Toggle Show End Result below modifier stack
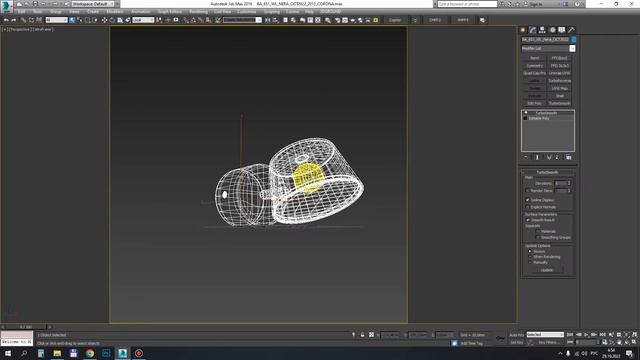The image size is (640, 360). pos(537,157)
